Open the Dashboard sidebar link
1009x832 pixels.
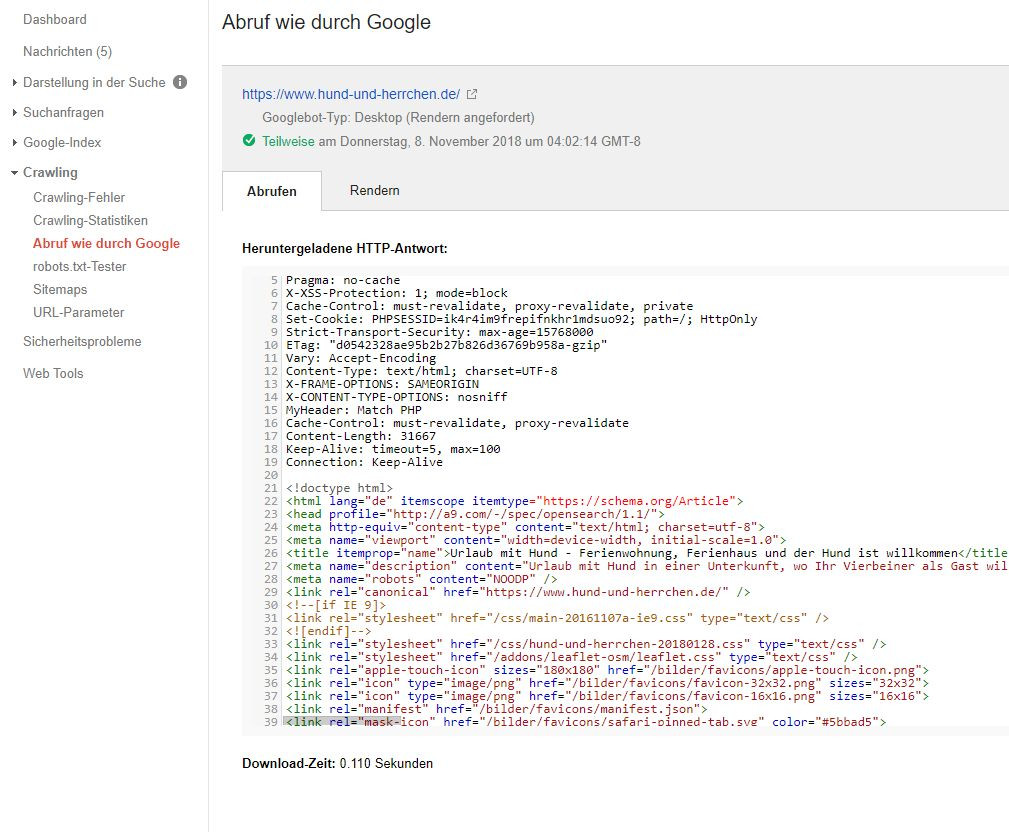55,19
